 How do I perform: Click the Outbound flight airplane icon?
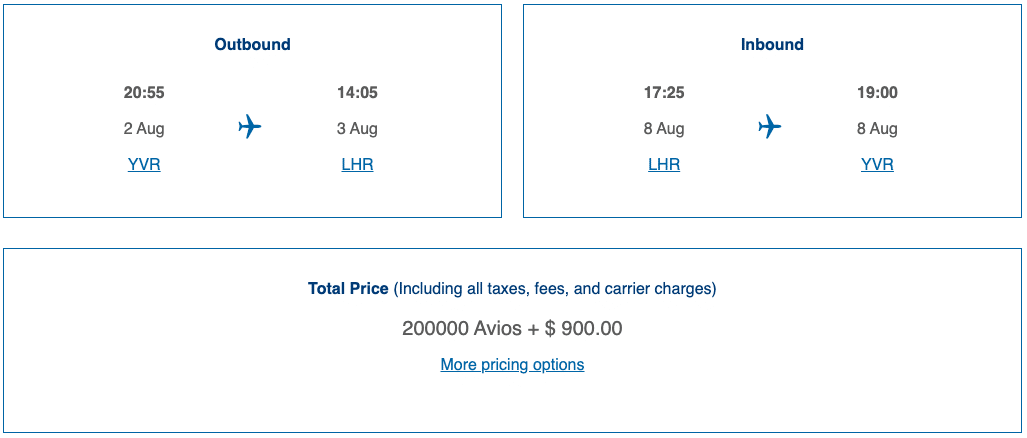click(x=250, y=127)
